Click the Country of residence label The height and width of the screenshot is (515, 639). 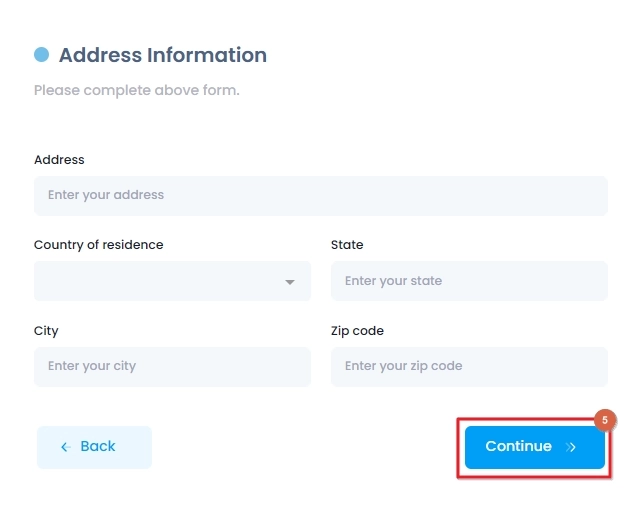click(x=99, y=245)
